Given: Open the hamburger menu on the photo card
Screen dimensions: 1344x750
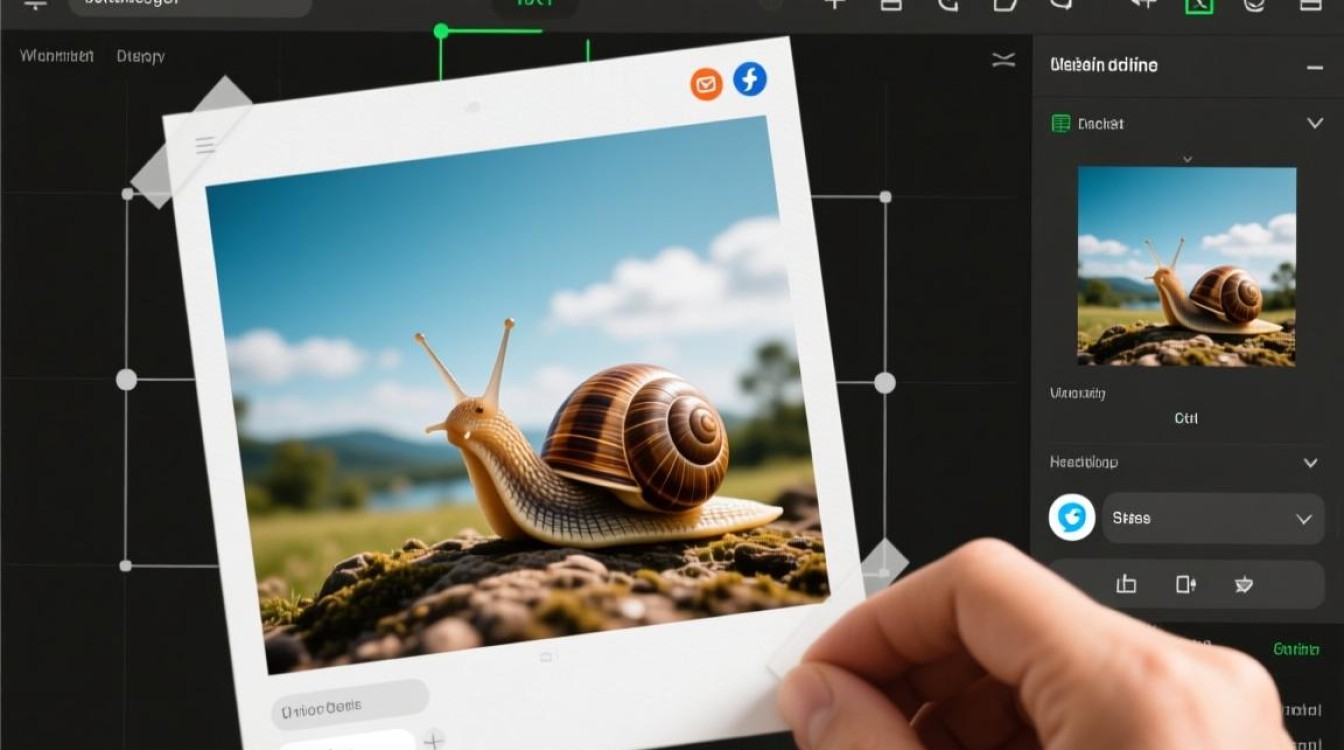Looking at the screenshot, I should click(x=205, y=146).
